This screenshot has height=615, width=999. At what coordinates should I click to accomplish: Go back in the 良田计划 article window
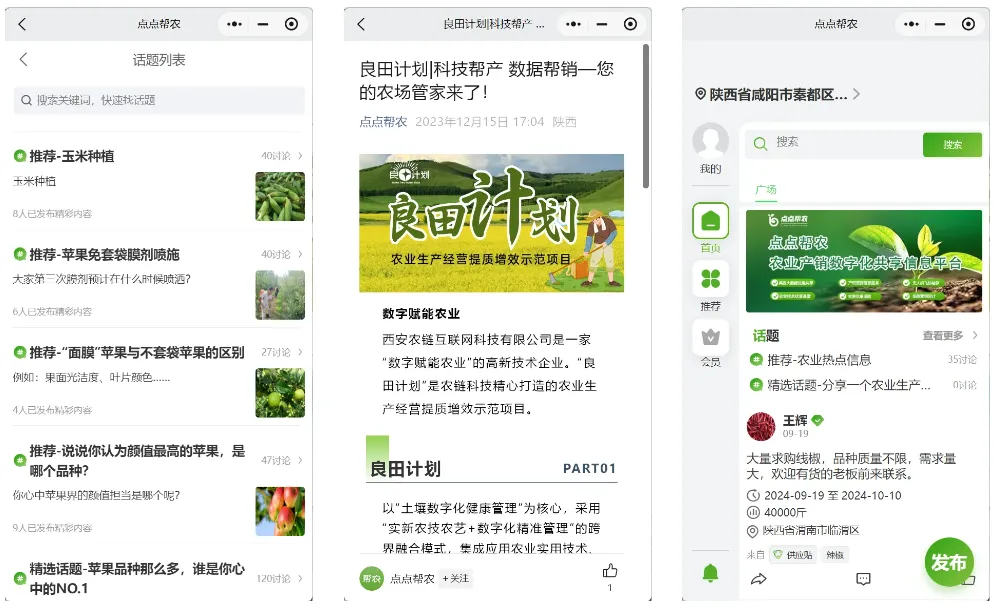(x=361, y=24)
